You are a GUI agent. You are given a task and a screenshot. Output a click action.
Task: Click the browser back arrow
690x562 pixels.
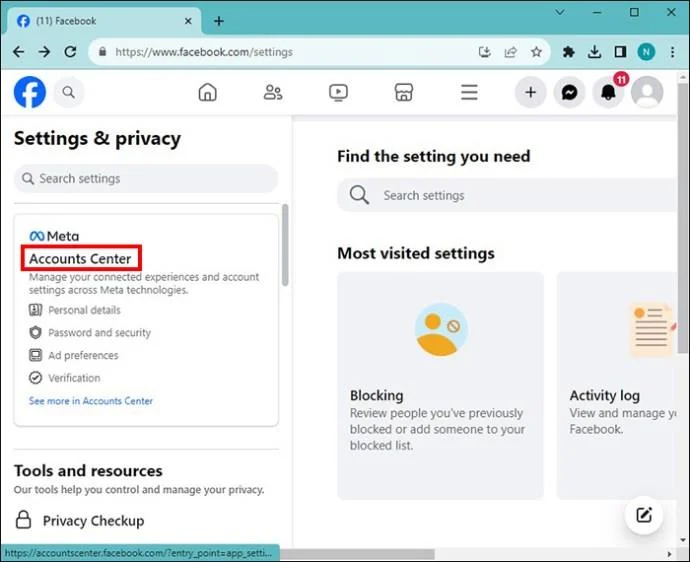click(x=18, y=52)
